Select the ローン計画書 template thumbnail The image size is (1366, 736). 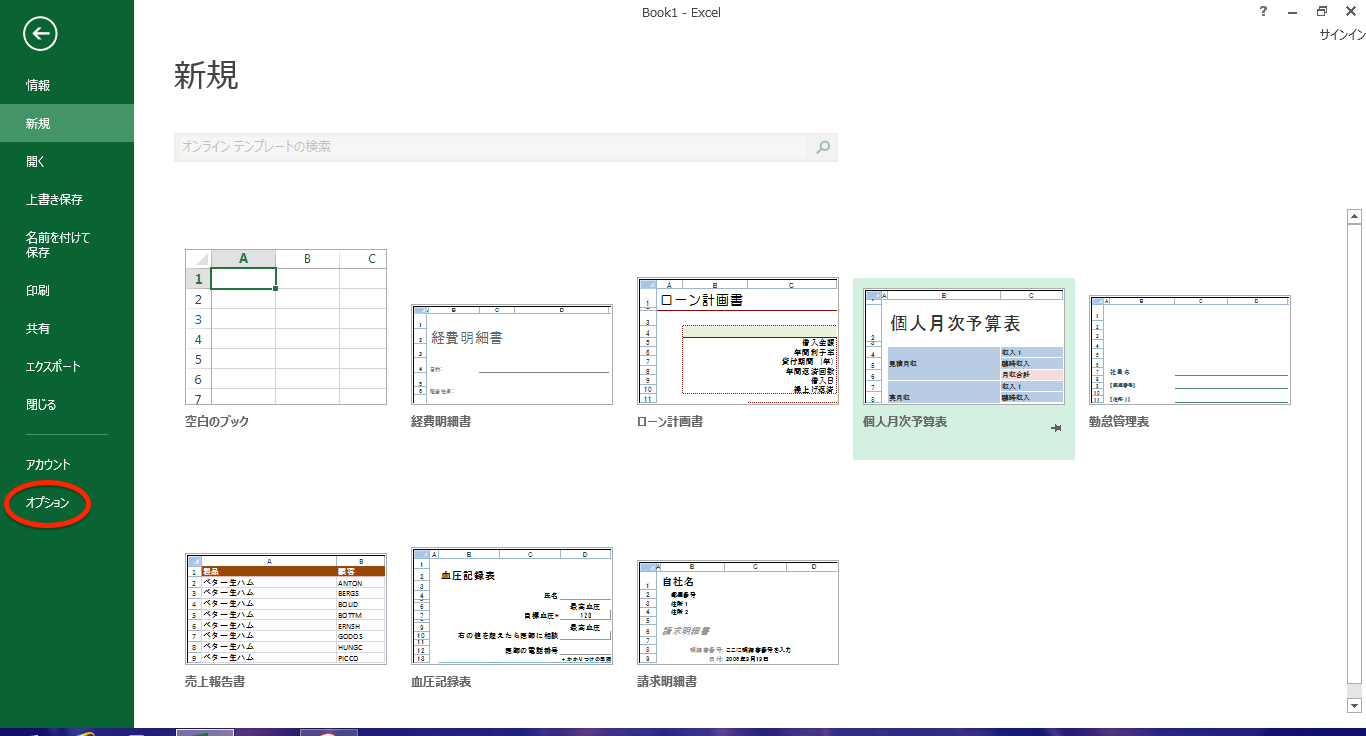click(738, 341)
